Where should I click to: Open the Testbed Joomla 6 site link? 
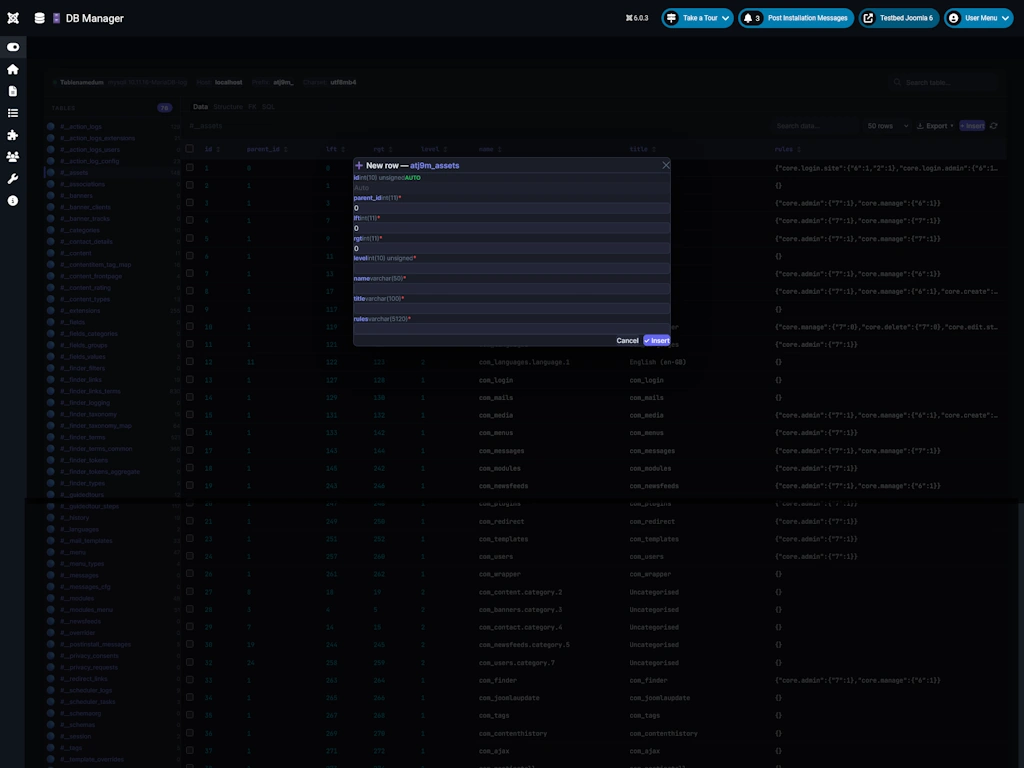coord(899,18)
